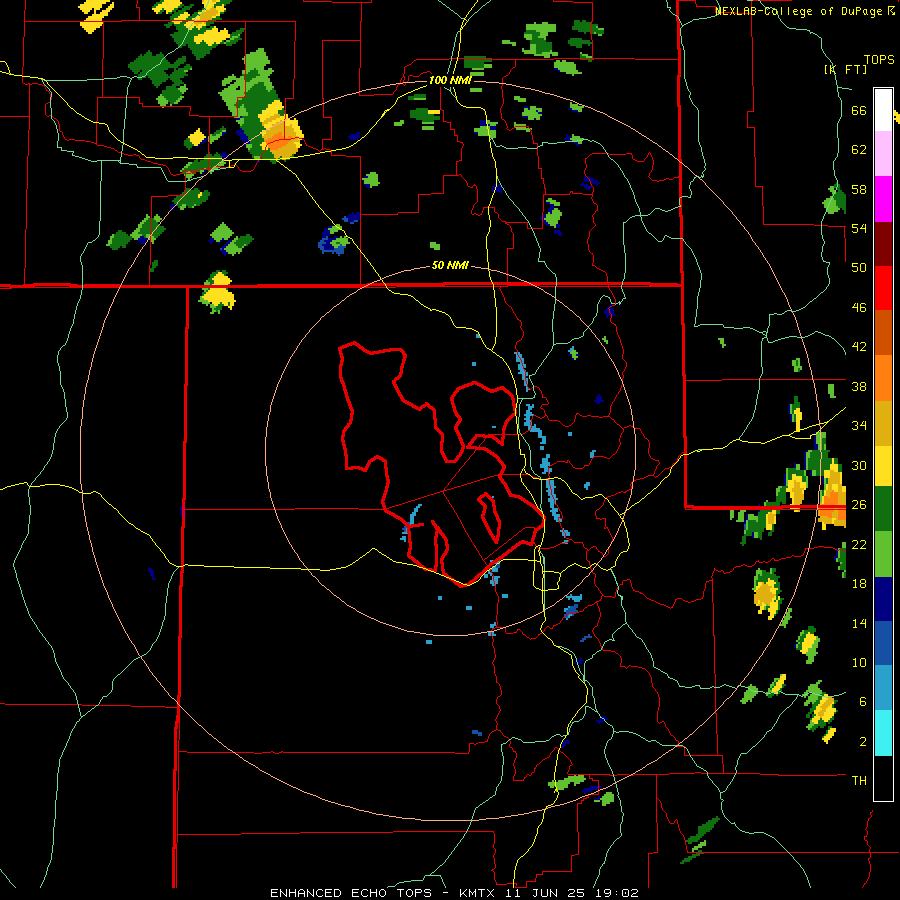Click the dark green legend swatch

tap(883, 509)
